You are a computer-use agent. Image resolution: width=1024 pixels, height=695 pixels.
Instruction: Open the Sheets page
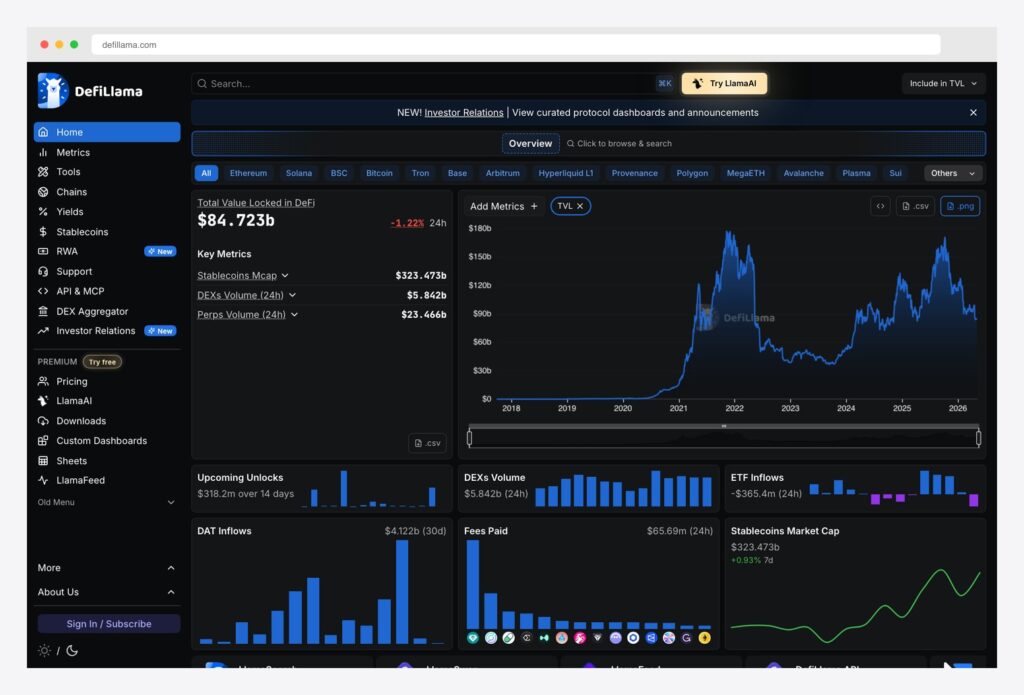coord(106,461)
